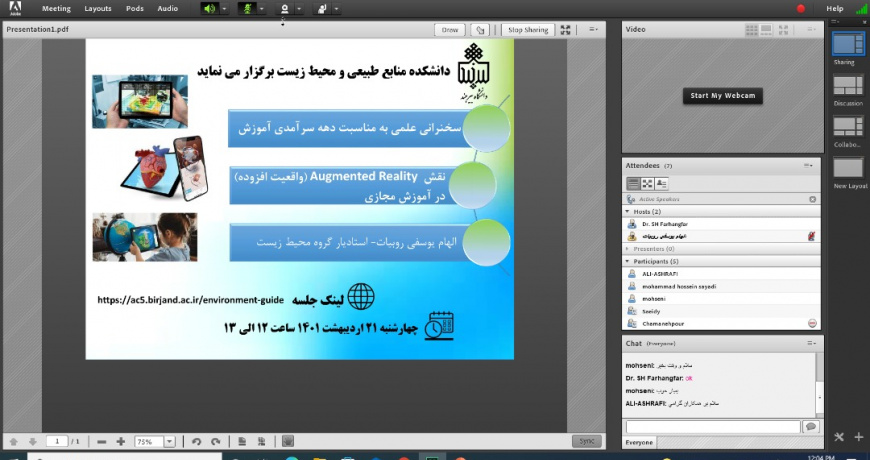Maximize the Video pod
This screenshot has width=870, height=460.
[x=783, y=30]
